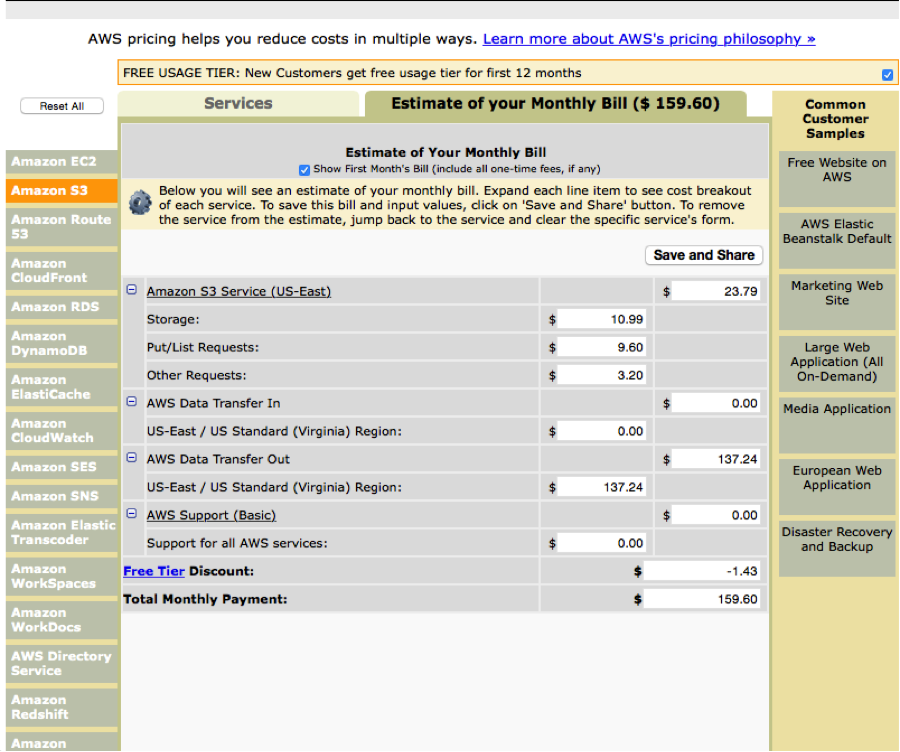
Task: Toggle Show First Month's Bill checkbox
Action: point(304,170)
